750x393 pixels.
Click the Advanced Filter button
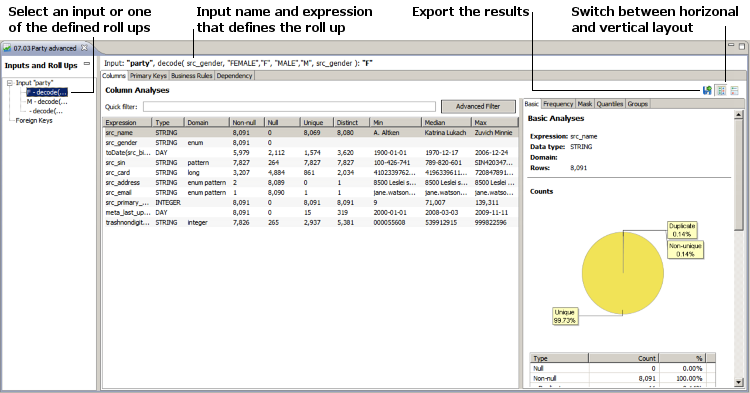[478, 107]
